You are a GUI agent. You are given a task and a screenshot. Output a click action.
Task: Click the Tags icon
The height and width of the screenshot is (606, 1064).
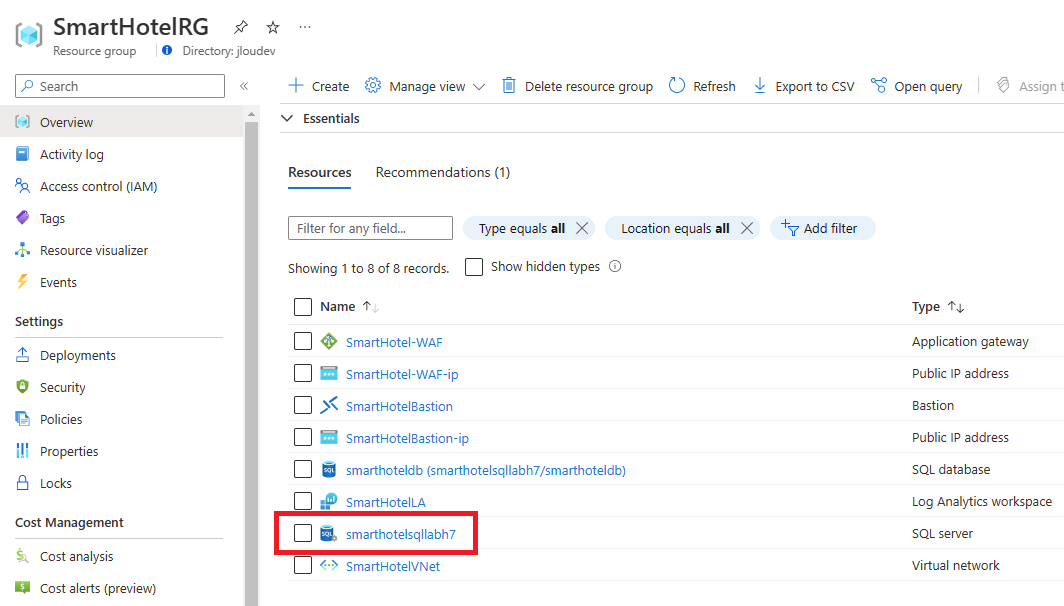click(22, 218)
